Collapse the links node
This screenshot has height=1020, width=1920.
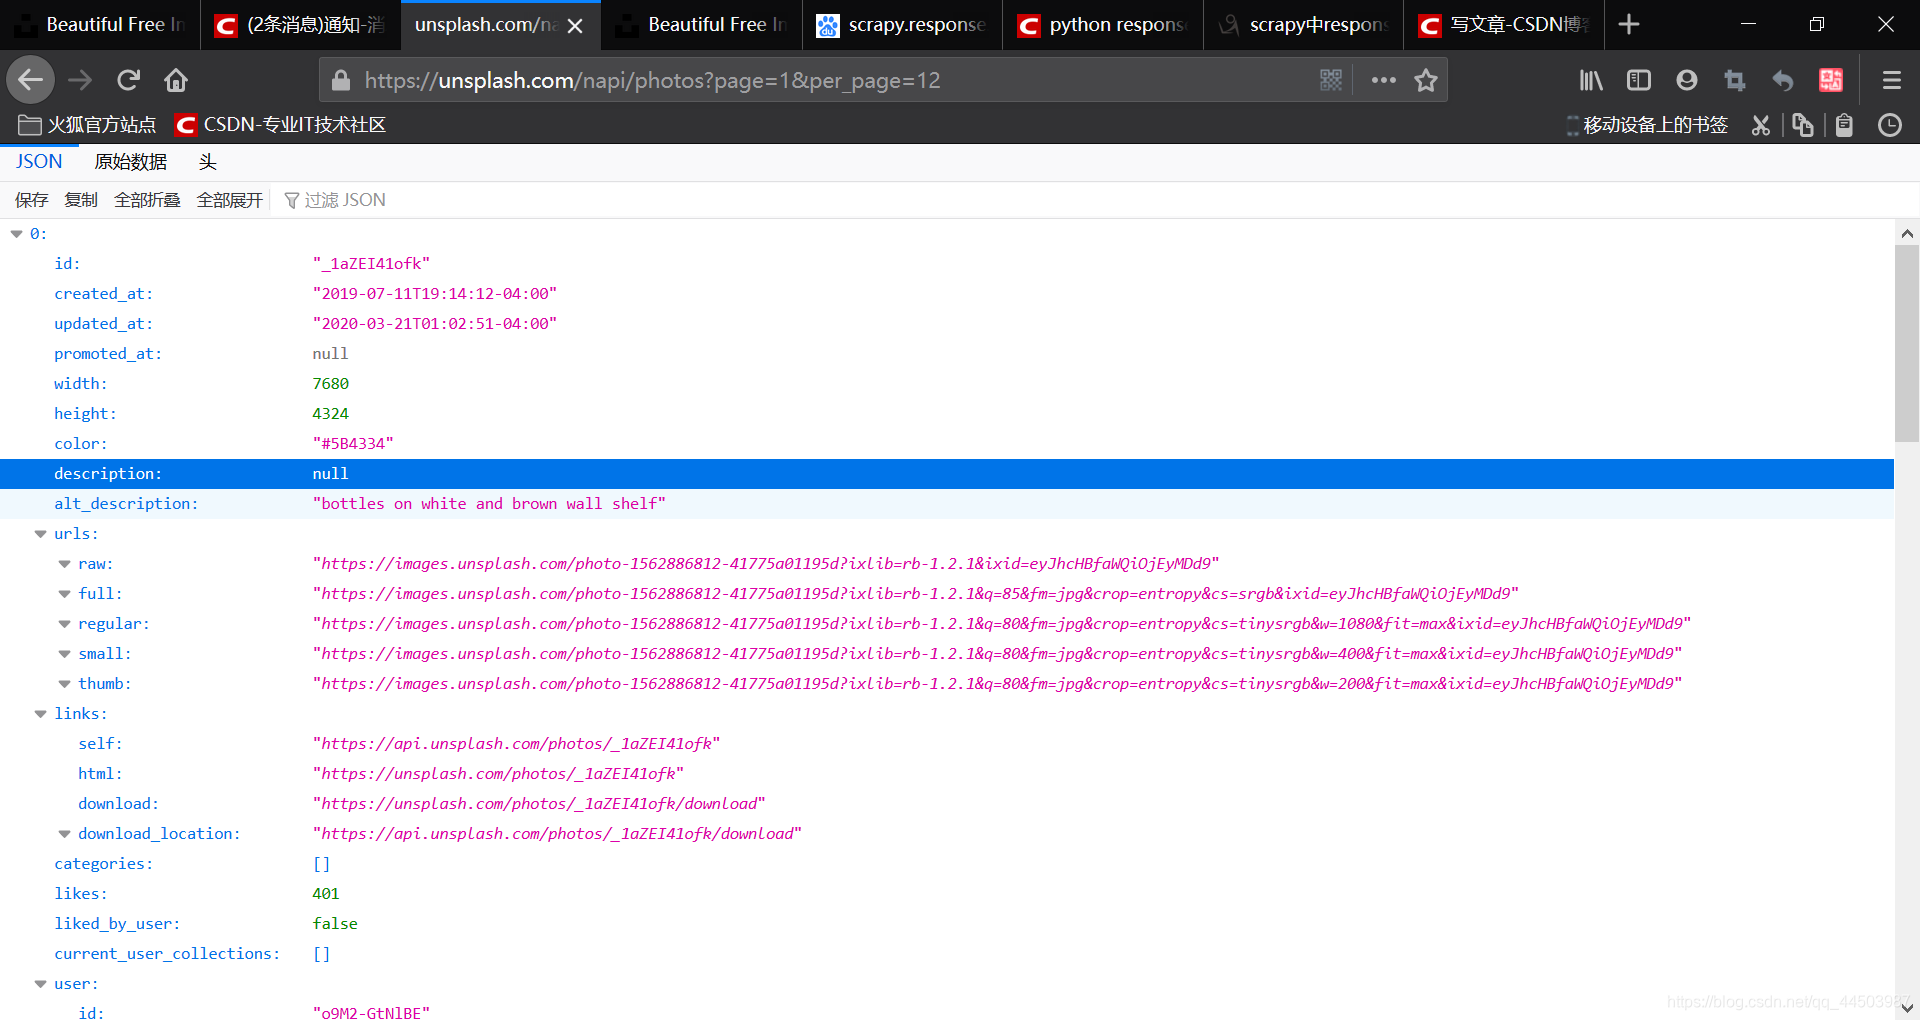click(41, 714)
